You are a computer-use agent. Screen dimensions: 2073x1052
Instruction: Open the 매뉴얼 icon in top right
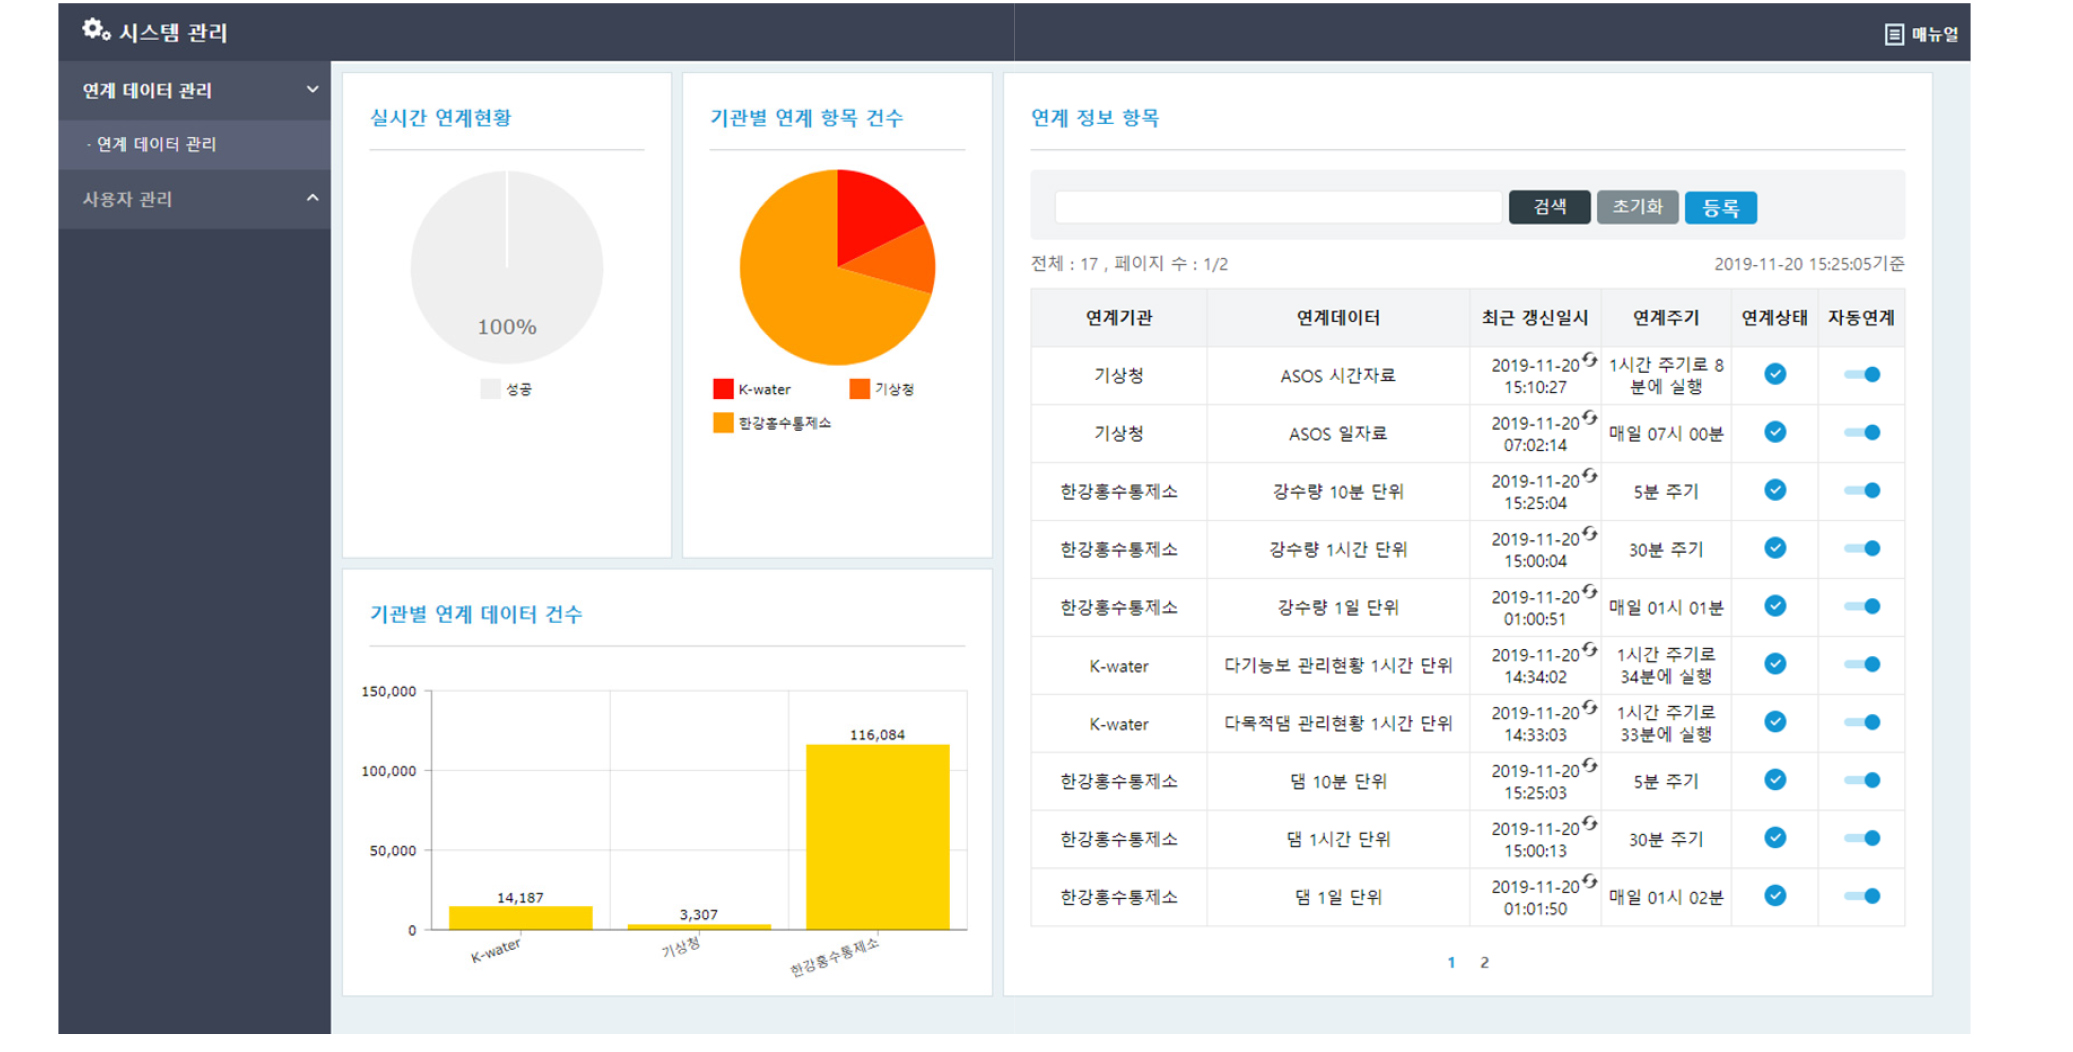[x=1895, y=33]
